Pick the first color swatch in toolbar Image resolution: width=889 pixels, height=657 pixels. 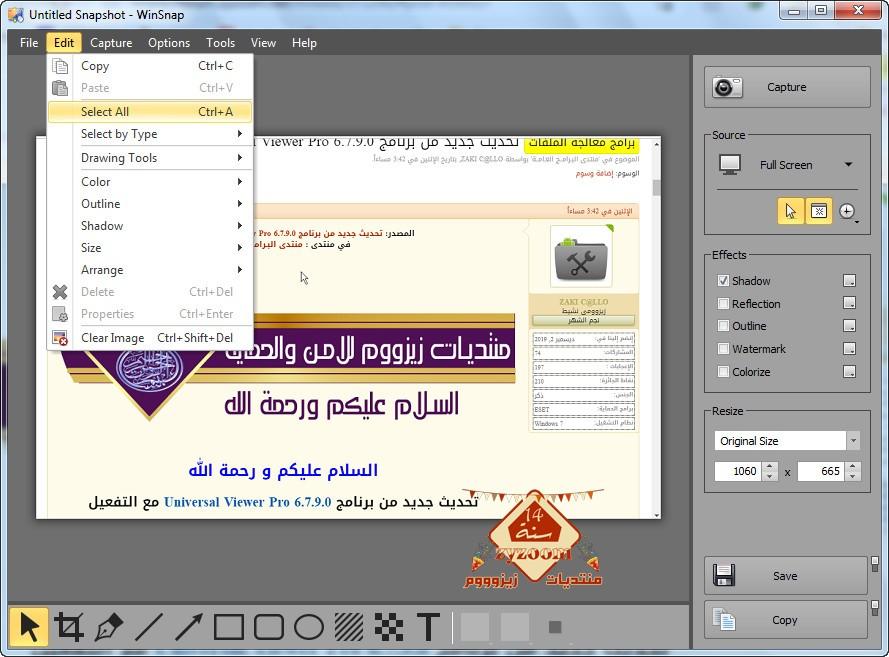point(475,627)
